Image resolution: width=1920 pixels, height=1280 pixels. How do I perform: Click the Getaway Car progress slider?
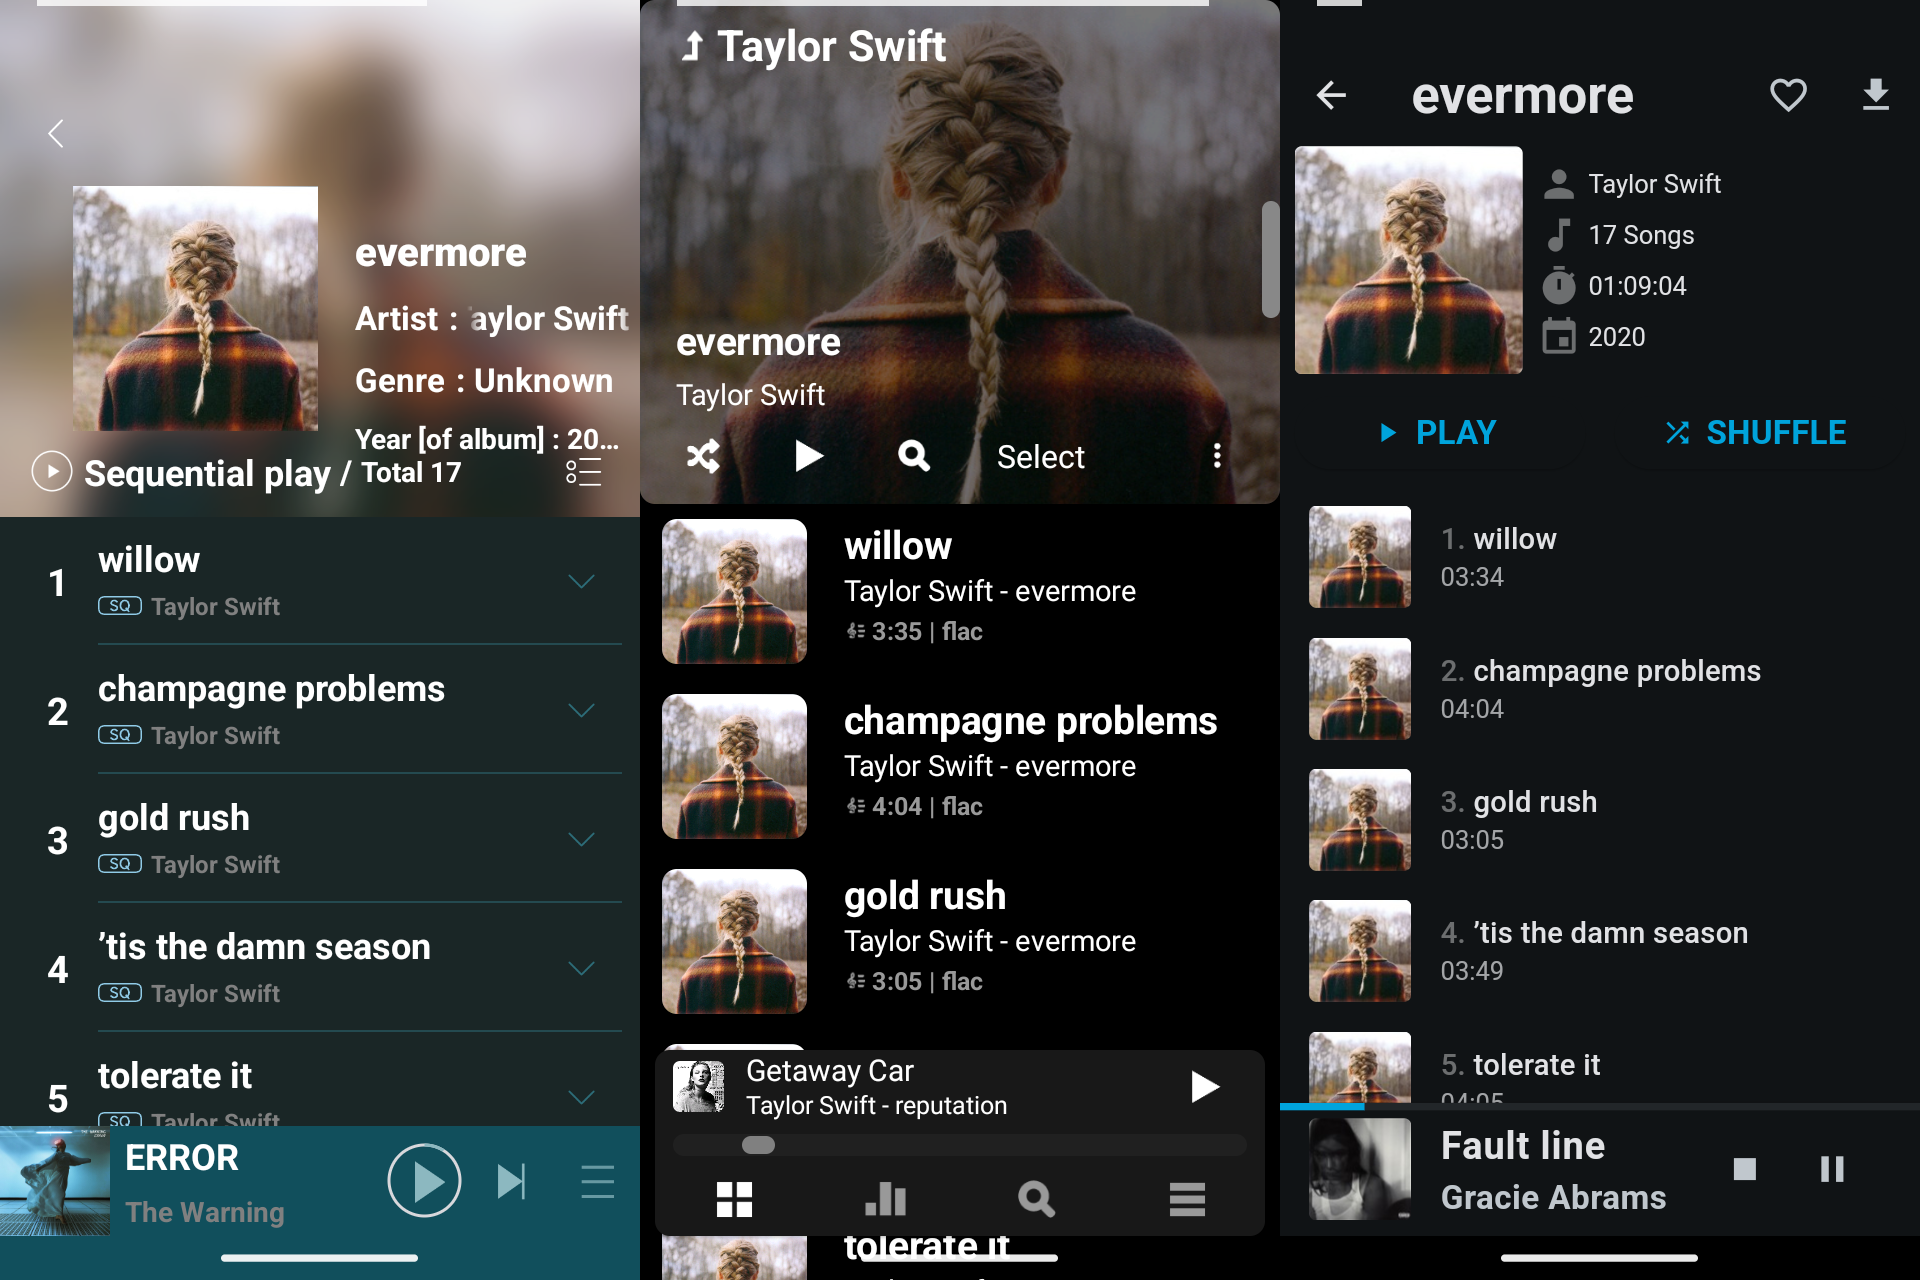[x=960, y=1145]
